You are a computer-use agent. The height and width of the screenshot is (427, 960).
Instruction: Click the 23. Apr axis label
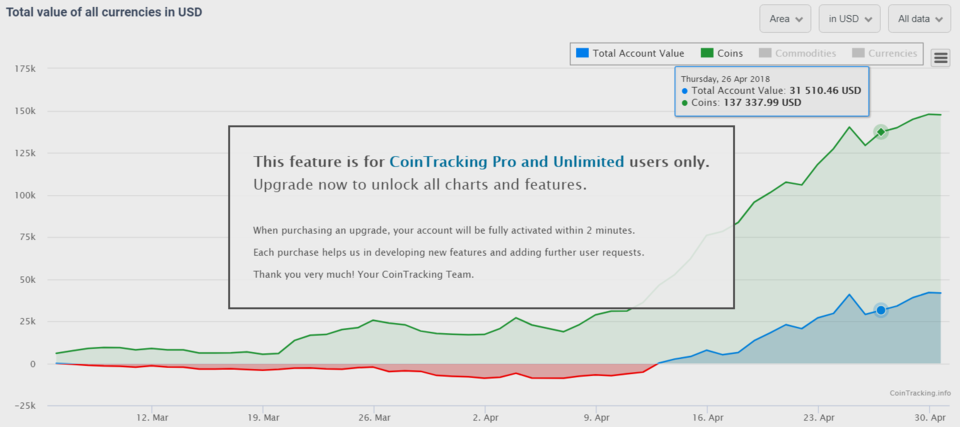(x=818, y=417)
